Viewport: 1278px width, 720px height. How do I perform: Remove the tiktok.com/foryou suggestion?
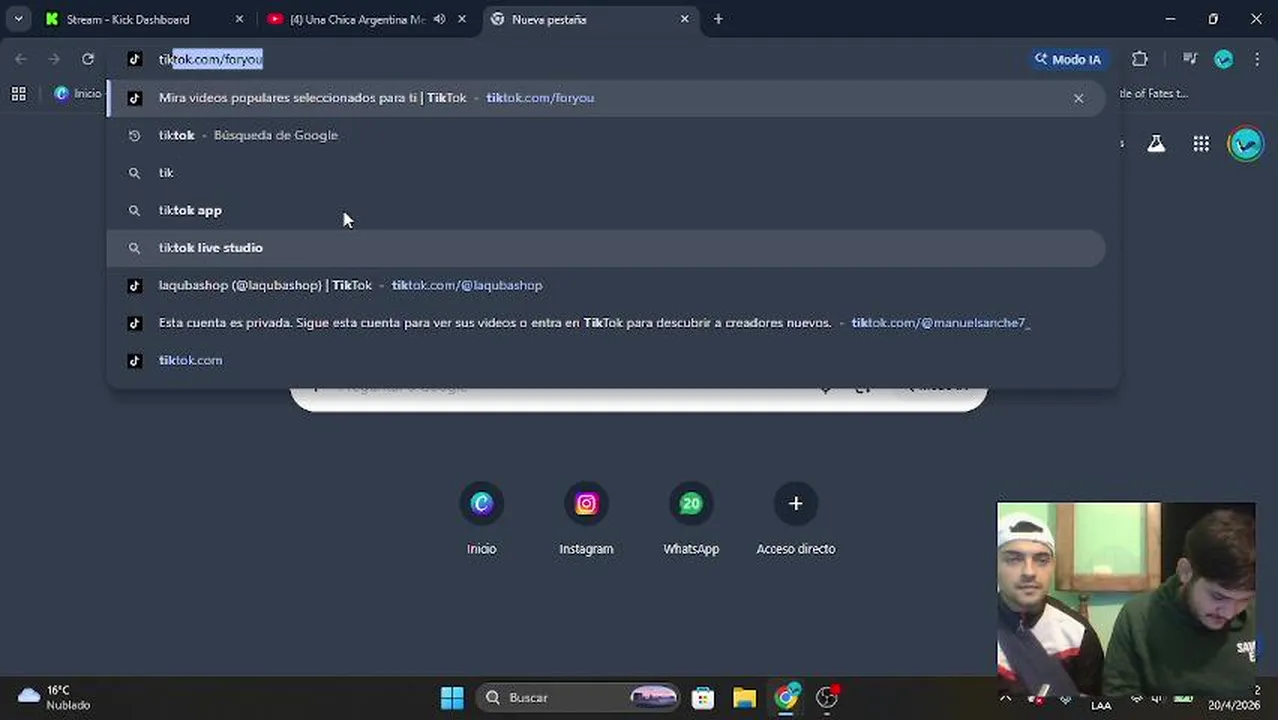point(1078,98)
